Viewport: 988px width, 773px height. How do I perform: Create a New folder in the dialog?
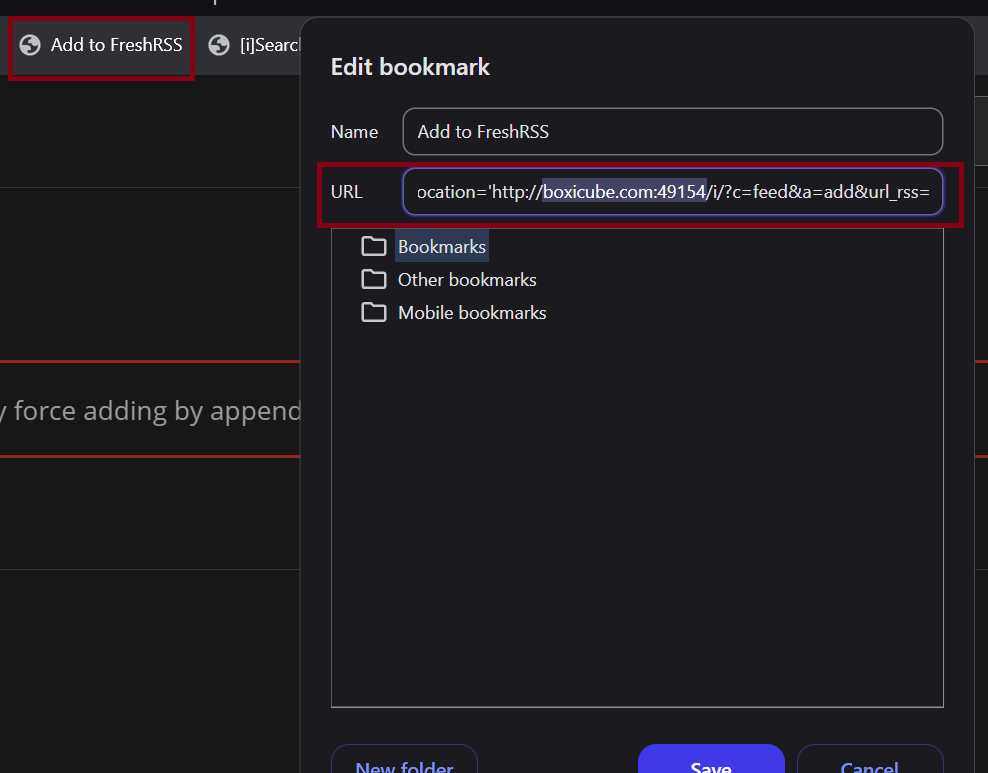coord(404,759)
